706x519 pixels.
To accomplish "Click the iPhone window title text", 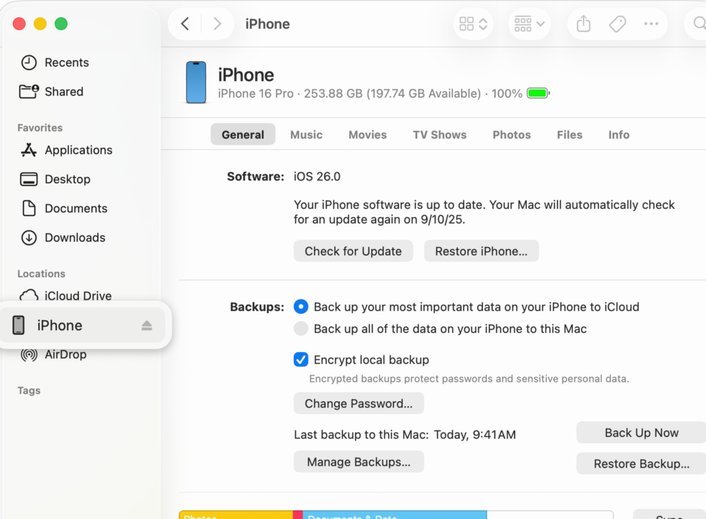I will [x=267, y=24].
